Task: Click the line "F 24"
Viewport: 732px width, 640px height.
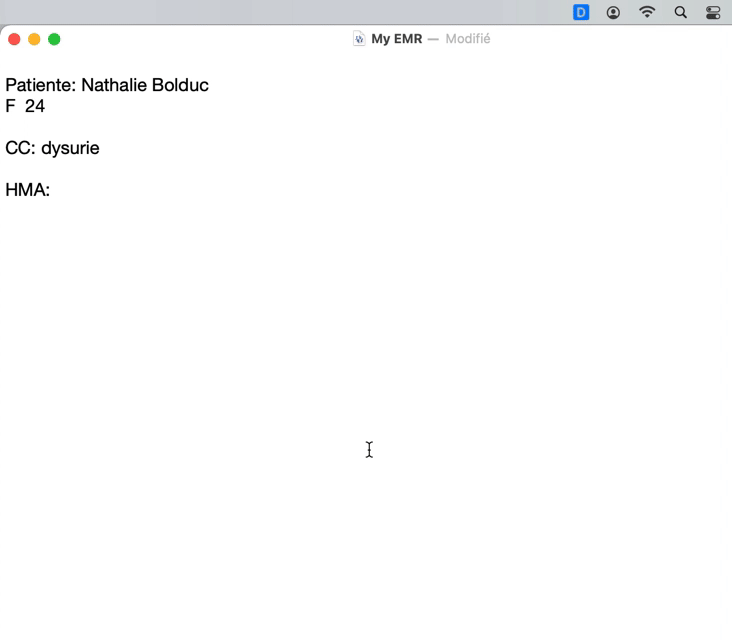Action: coord(25,106)
